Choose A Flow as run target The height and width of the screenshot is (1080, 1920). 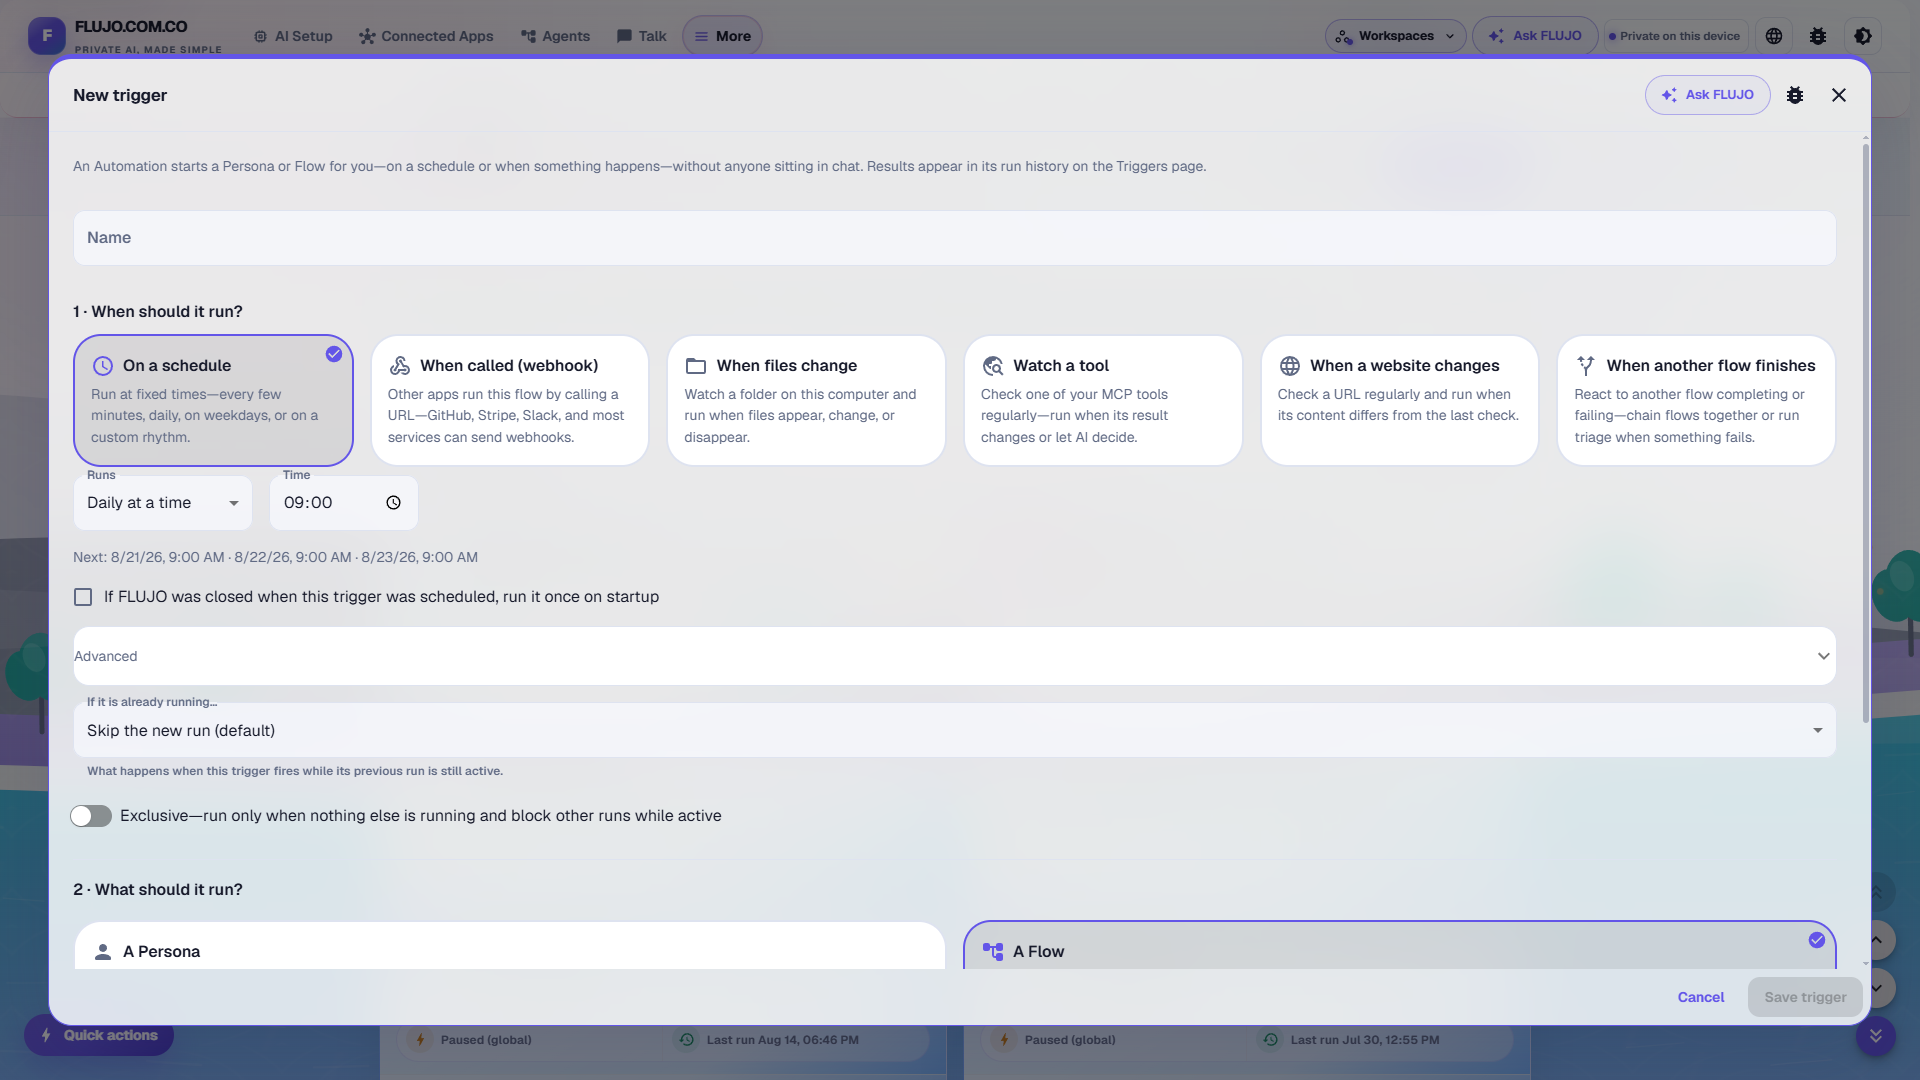pos(1400,945)
